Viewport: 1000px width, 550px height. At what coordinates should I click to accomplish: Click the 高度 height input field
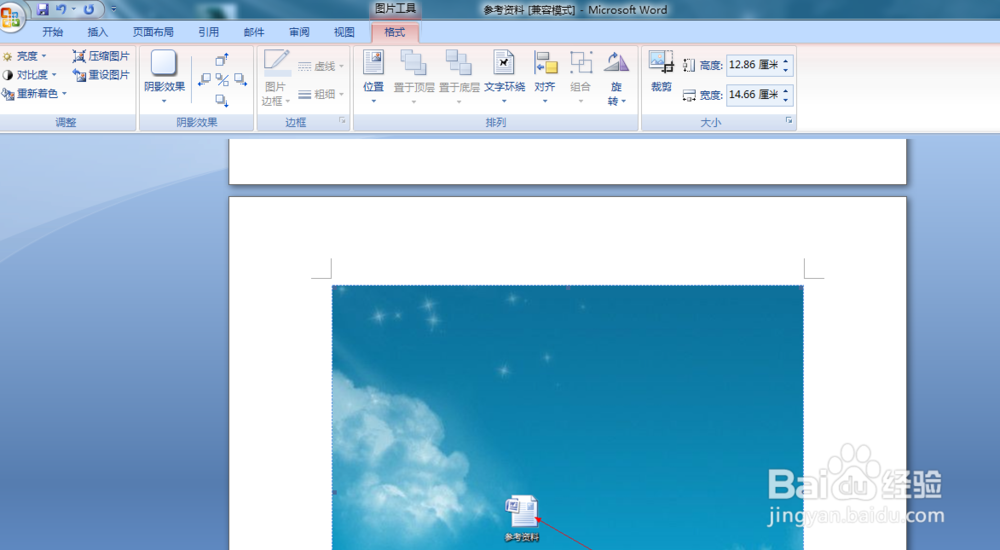click(x=754, y=64)
